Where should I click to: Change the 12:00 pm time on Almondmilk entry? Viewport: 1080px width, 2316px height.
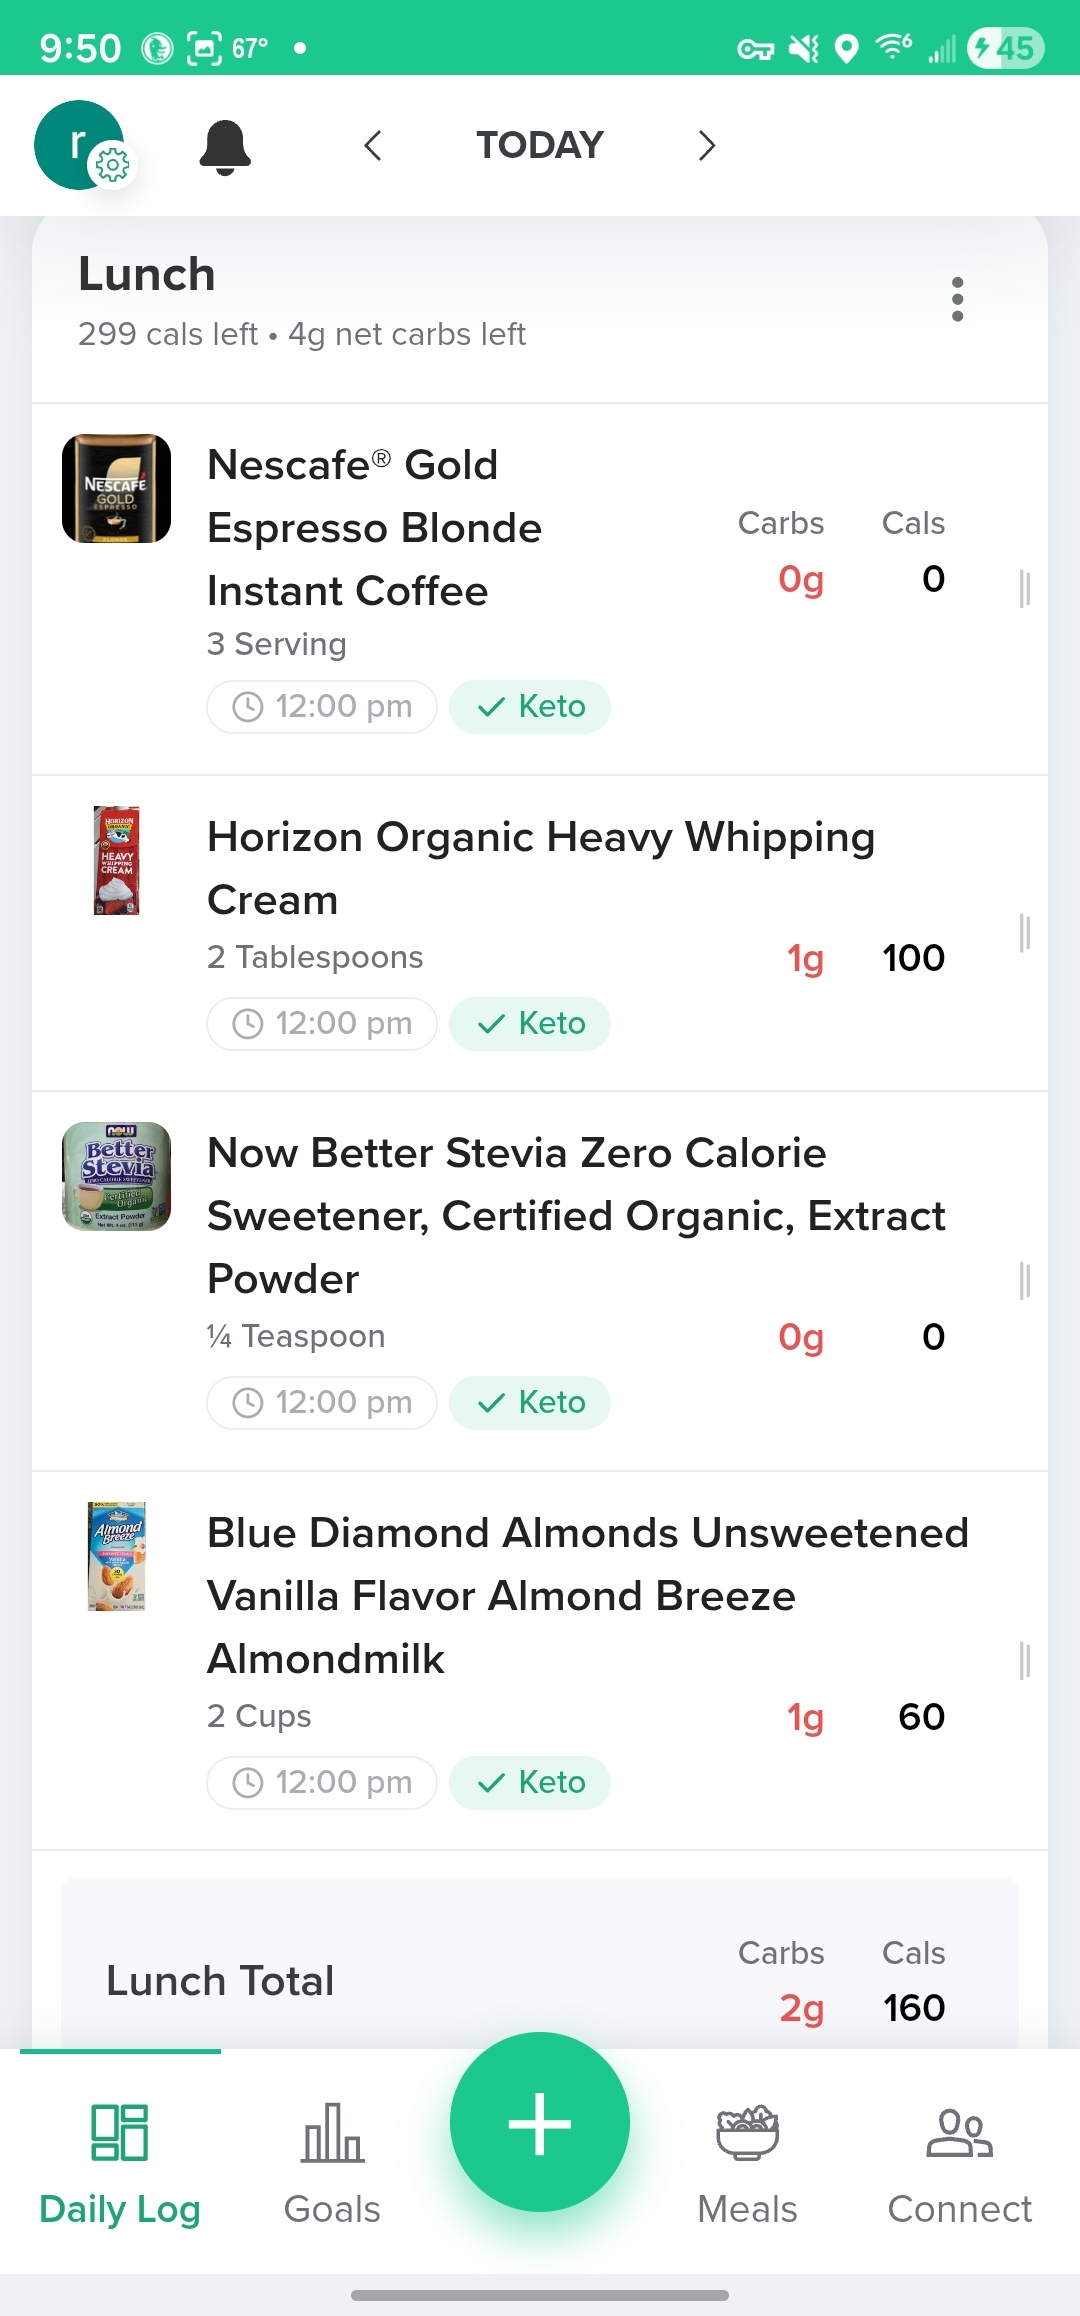(322, 1783)
